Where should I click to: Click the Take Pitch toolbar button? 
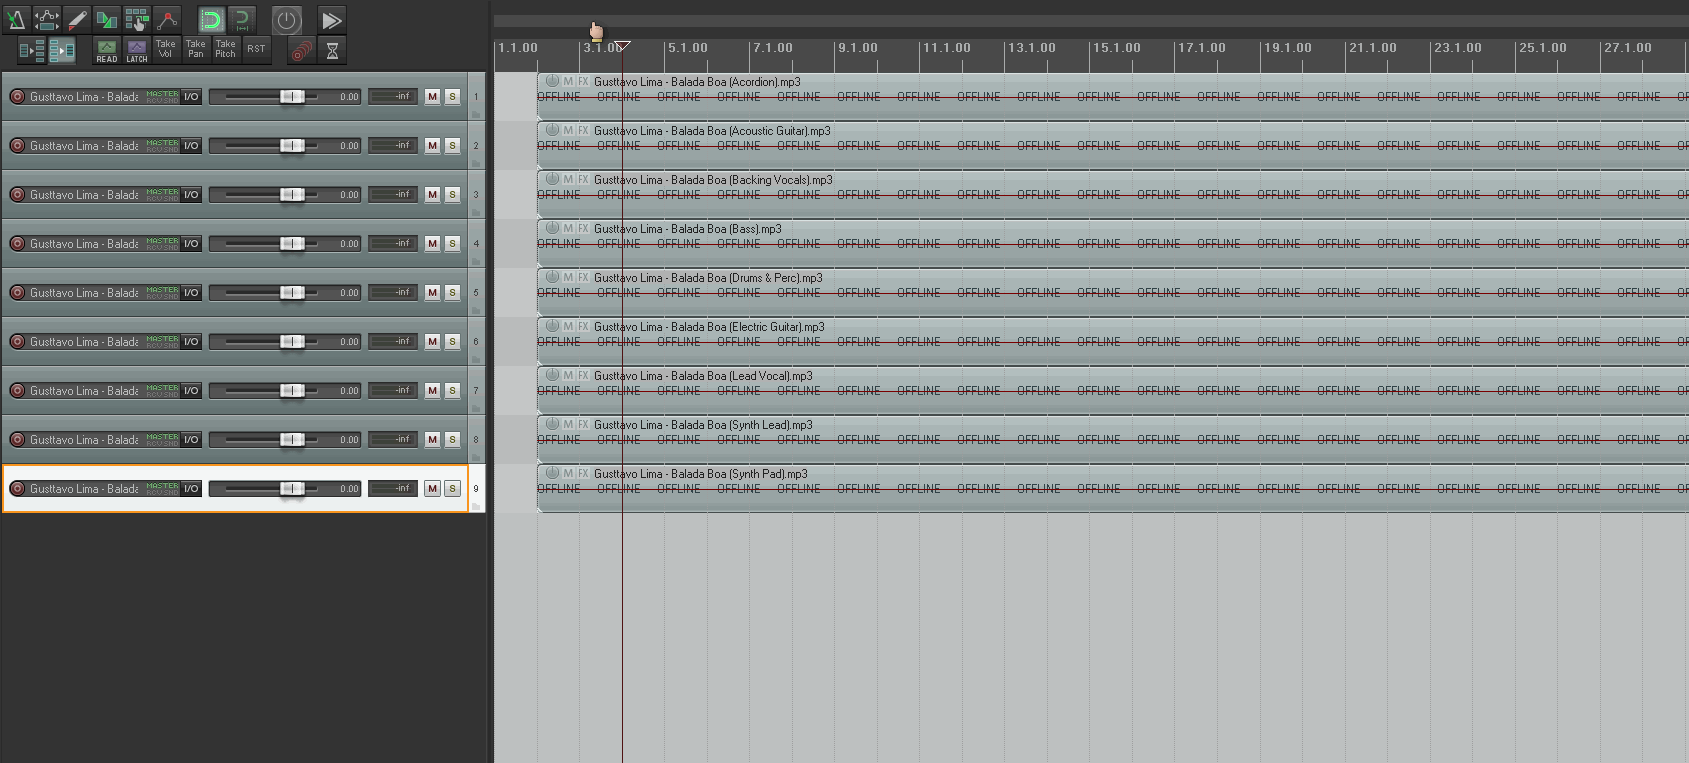pos(226,49)
